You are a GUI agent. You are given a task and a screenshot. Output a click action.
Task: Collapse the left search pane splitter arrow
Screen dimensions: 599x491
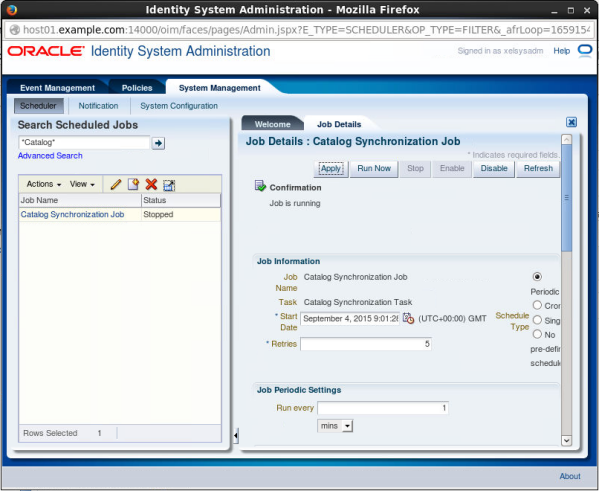tap(236, 435)
